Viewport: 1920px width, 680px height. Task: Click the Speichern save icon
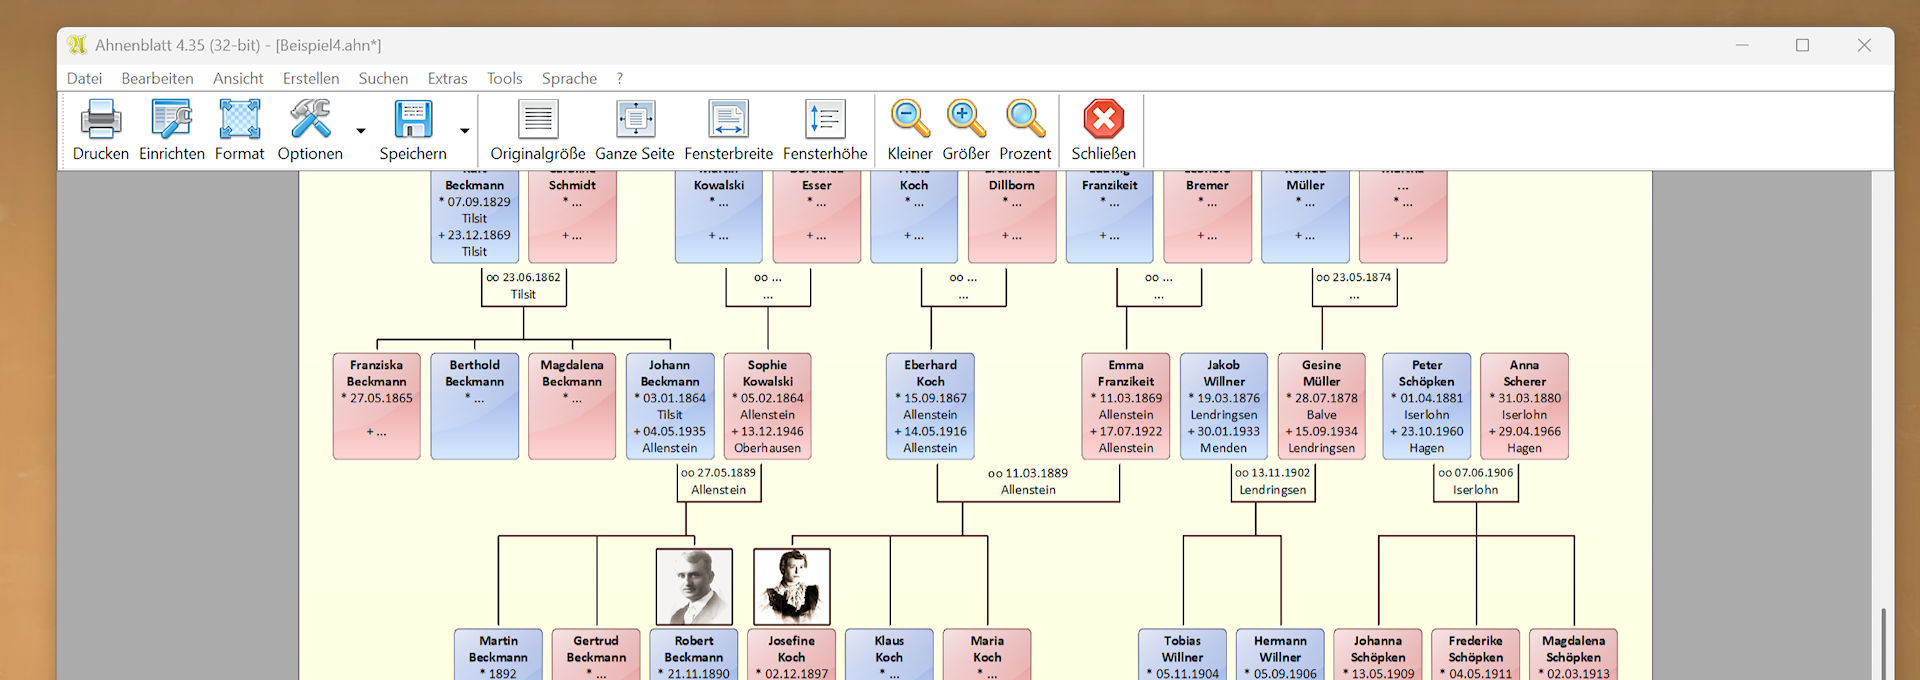pyautogui.click(x=412, y=120)
